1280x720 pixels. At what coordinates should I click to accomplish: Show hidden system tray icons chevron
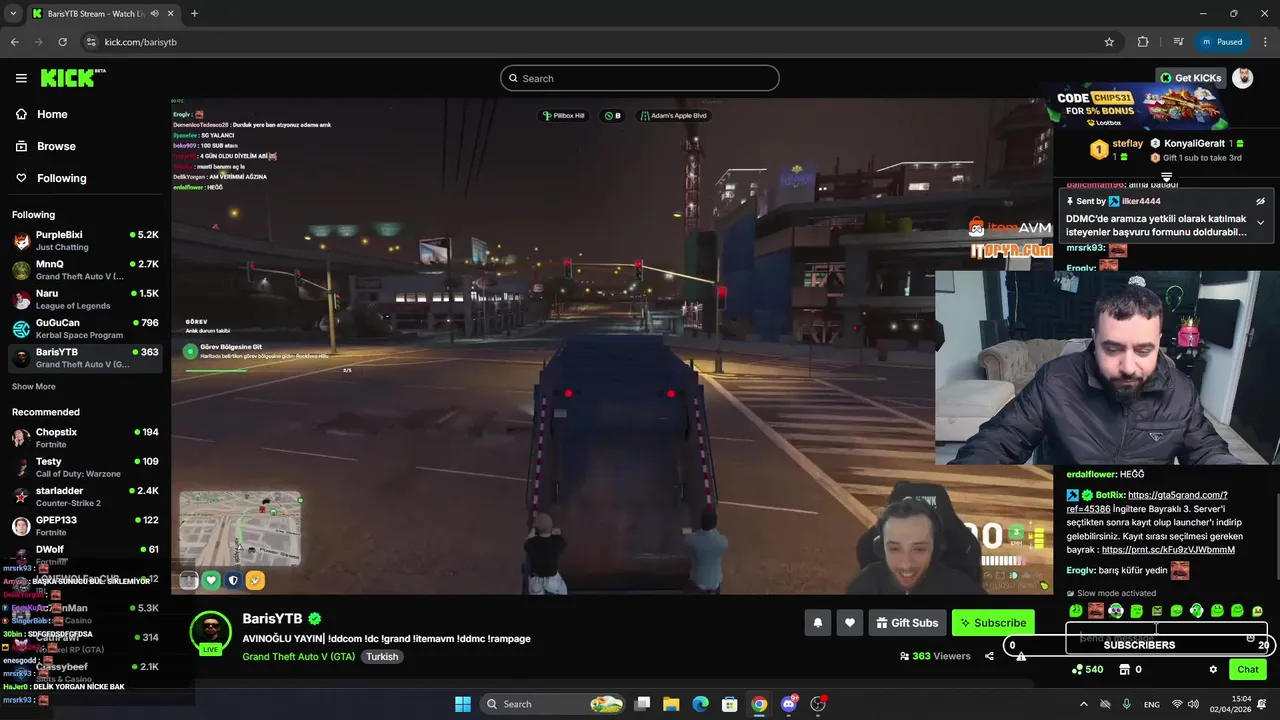click(x=1084, y=704)
